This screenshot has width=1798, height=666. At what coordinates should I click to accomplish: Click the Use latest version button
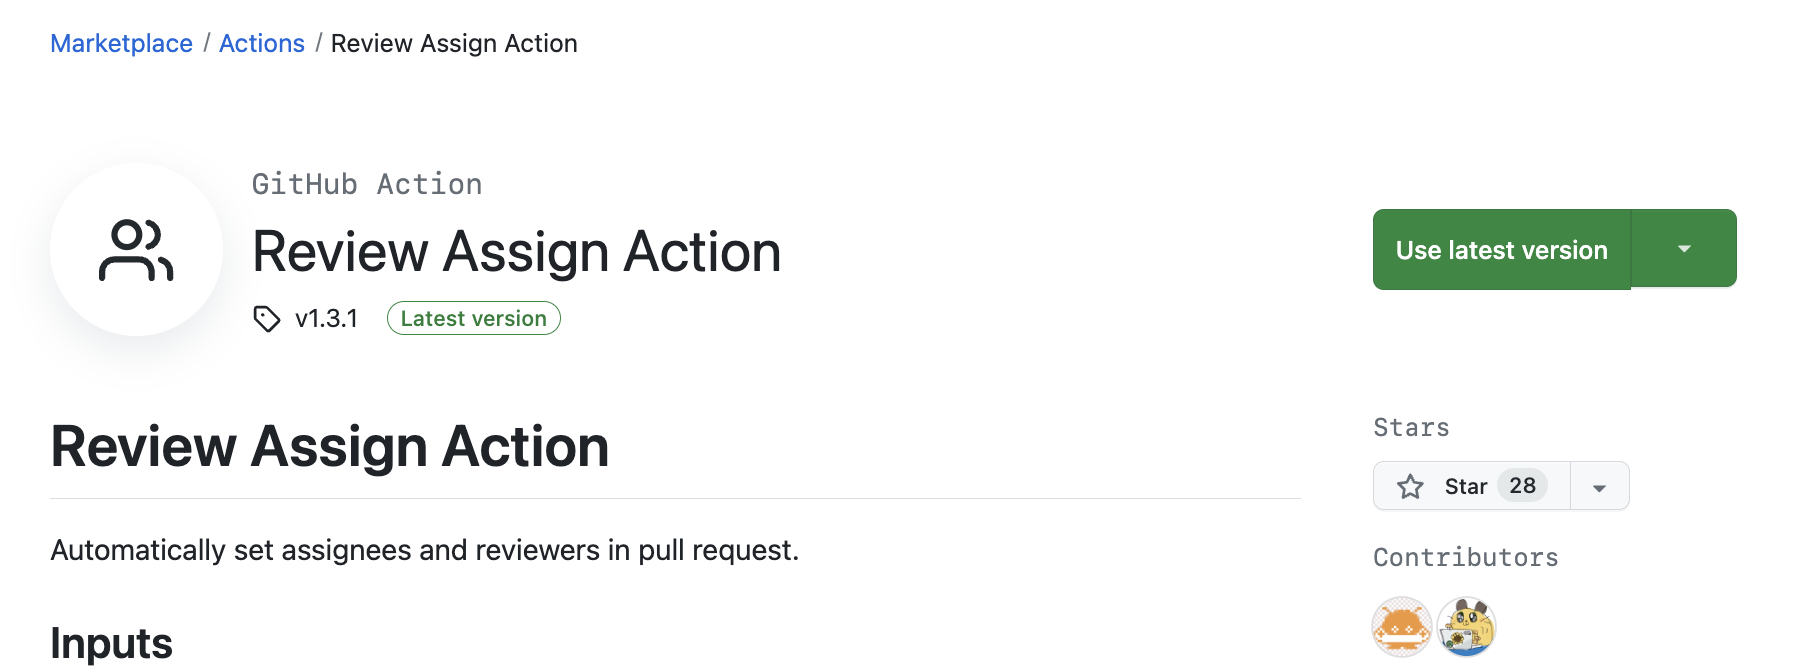[x=1502, y=249]
